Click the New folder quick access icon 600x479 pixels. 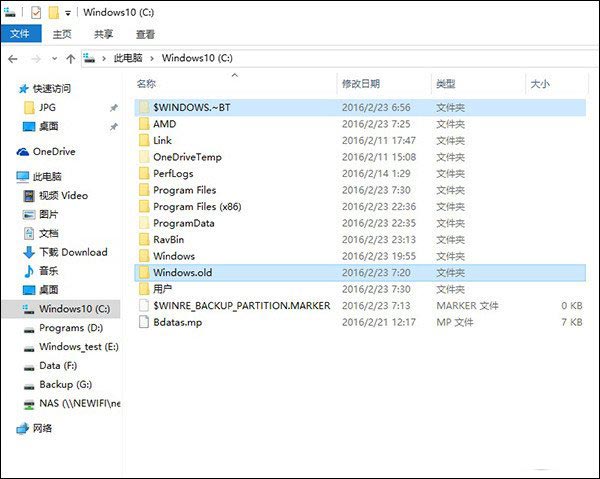tap(54, 13)
